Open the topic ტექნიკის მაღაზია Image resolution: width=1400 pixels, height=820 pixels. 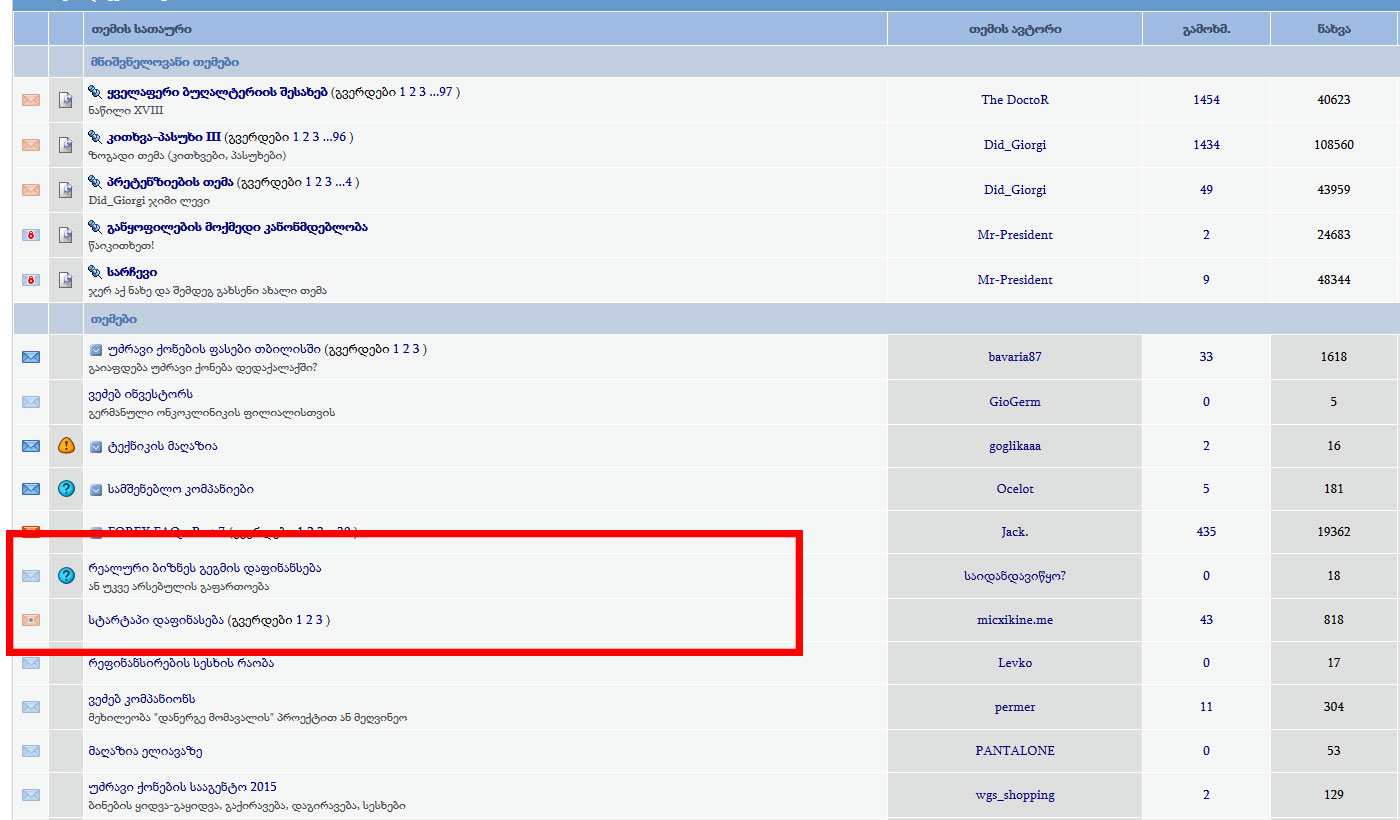coord(162,446)
